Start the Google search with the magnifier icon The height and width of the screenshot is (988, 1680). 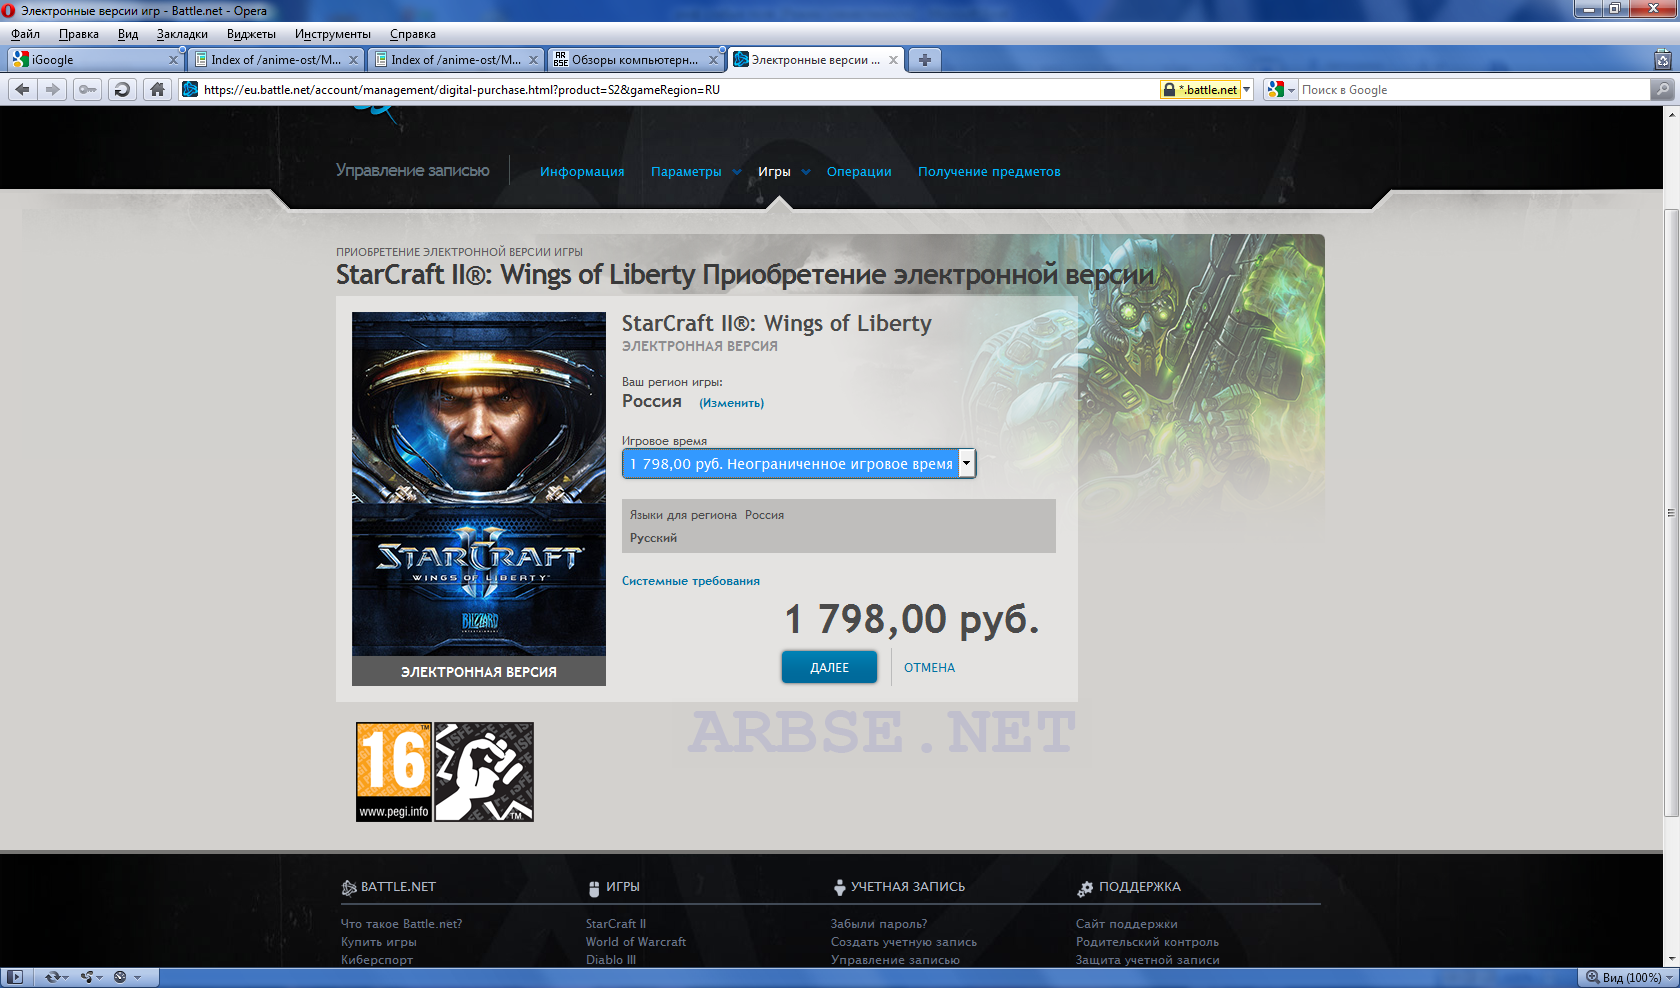coord(1663,89)
